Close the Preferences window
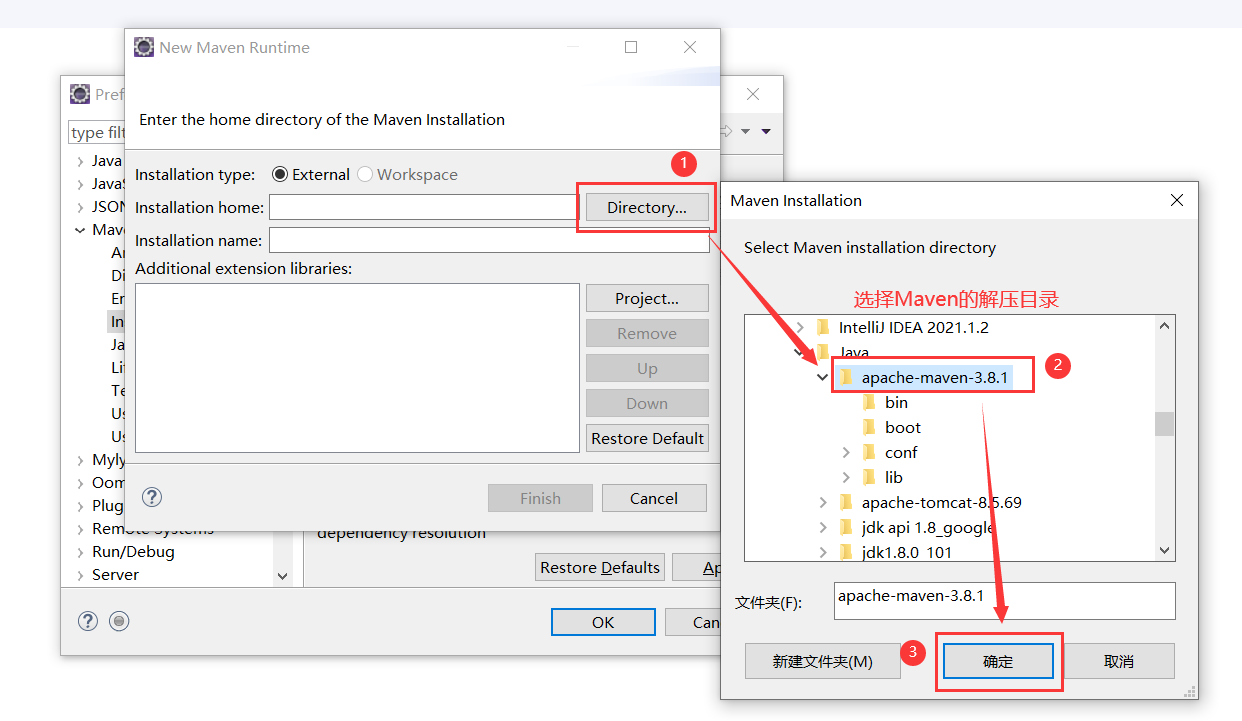1242x721 pixels. click(753, 94)
